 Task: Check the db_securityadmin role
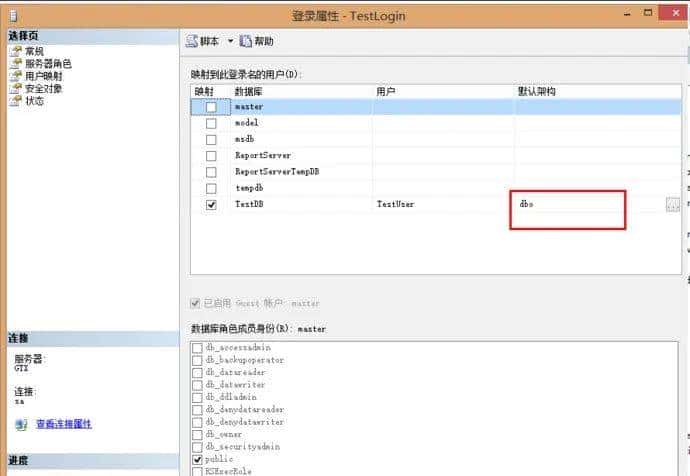[197, 447]
